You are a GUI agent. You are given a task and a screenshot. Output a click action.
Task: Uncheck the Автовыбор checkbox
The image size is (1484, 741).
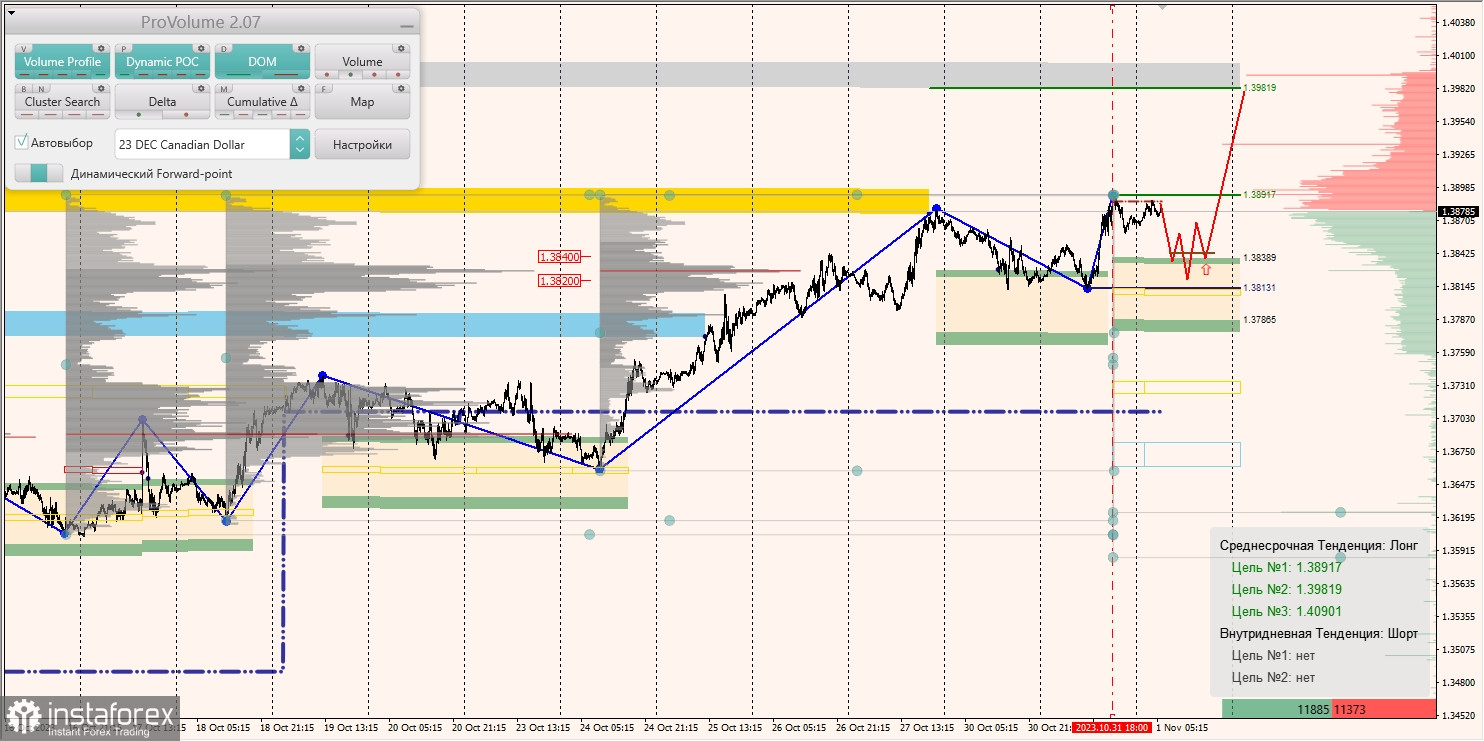[x=21, y=142]
